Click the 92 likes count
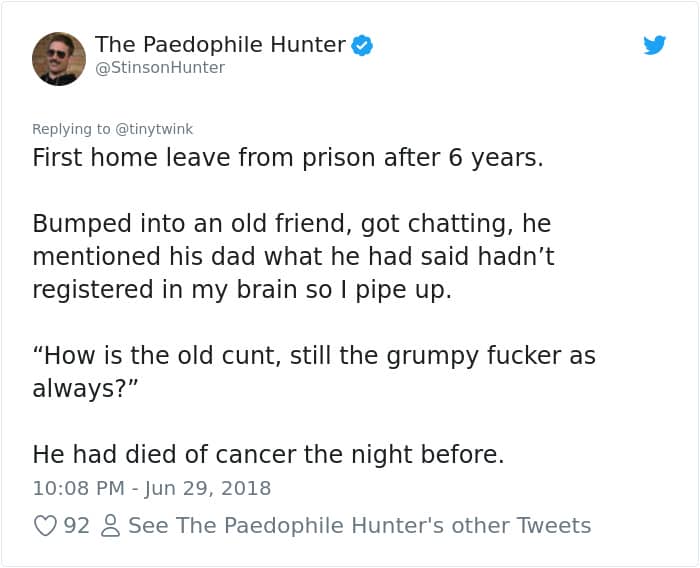The width and height of the screenshot is (700, 568). [x=76, y=525]
